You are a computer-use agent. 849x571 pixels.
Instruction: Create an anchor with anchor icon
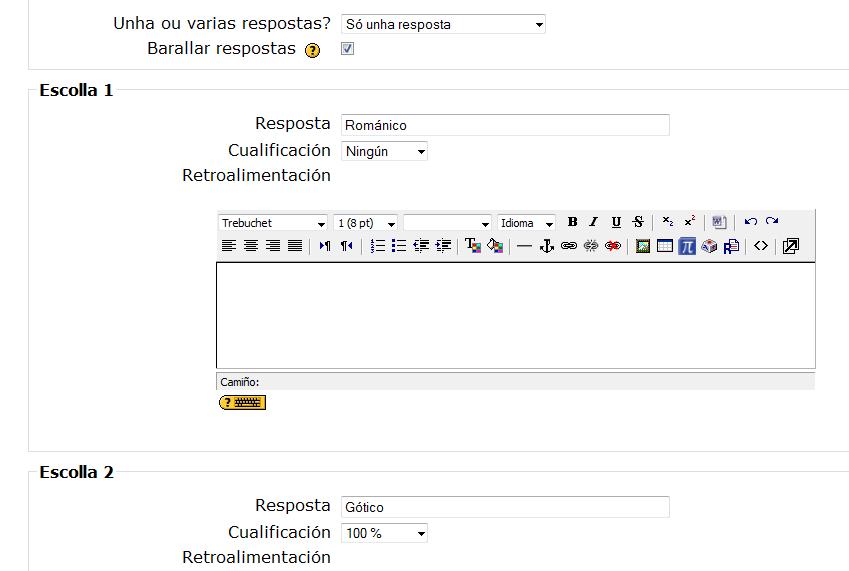(x=547, y=246)
